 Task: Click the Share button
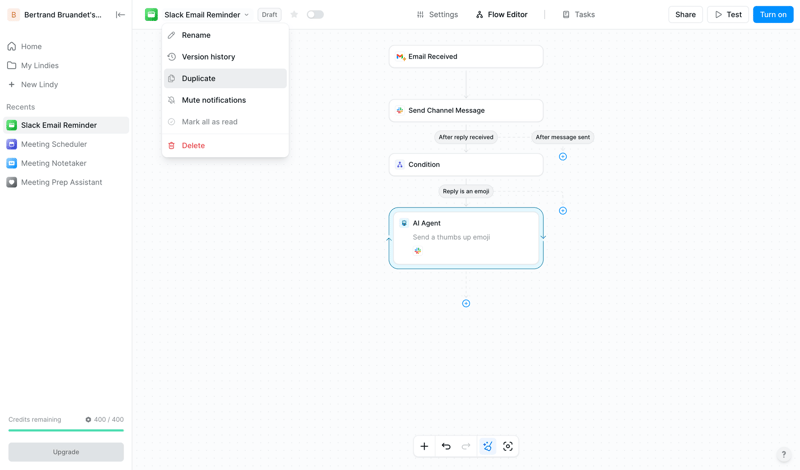(685, 15)
